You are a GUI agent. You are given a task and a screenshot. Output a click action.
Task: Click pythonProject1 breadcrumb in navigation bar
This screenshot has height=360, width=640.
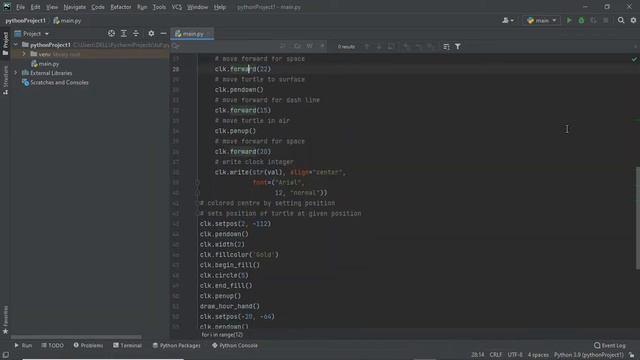[26, 20]
